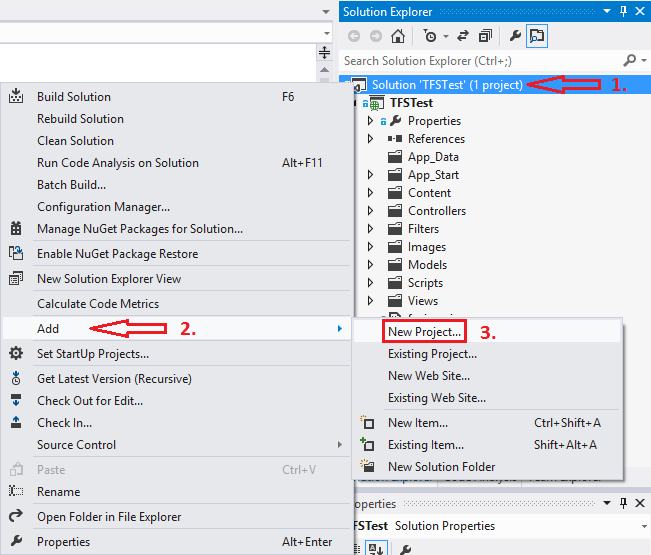
Task: Focus the Search Solution Explorer field
Action: [482, 61]
